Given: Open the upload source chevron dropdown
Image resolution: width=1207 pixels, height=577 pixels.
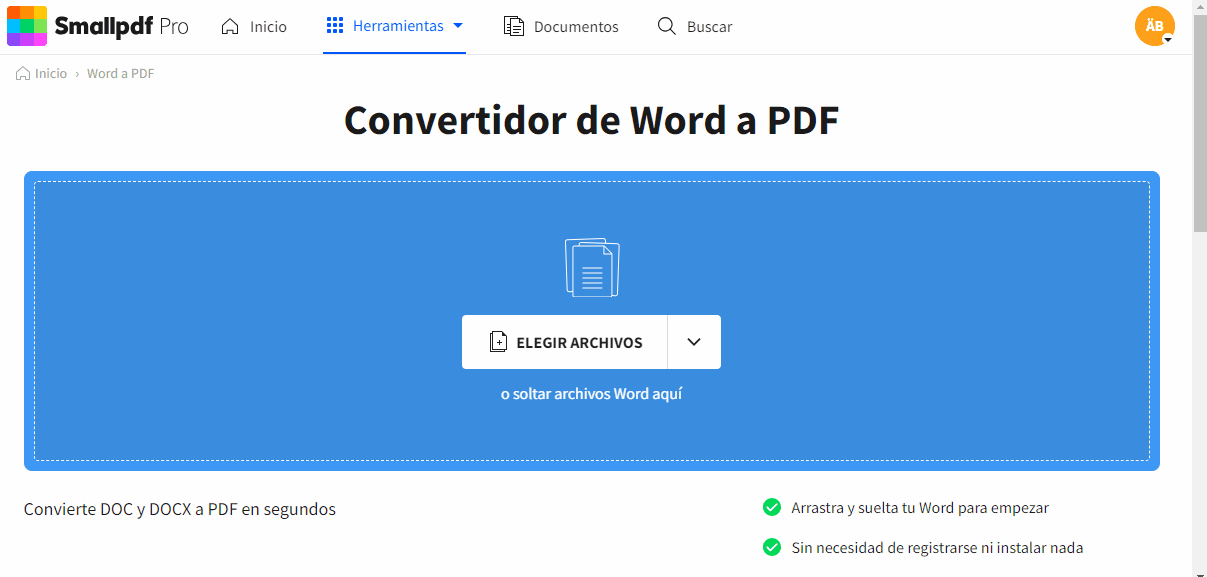Looking at the screenshot, I should click(694, 342).
